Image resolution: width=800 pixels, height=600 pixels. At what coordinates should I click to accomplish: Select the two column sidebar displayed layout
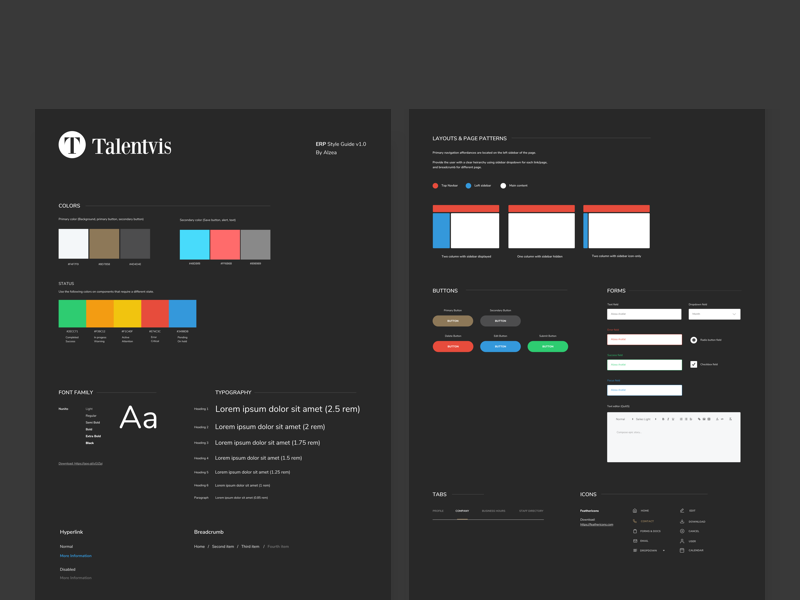tap(466, 227)
